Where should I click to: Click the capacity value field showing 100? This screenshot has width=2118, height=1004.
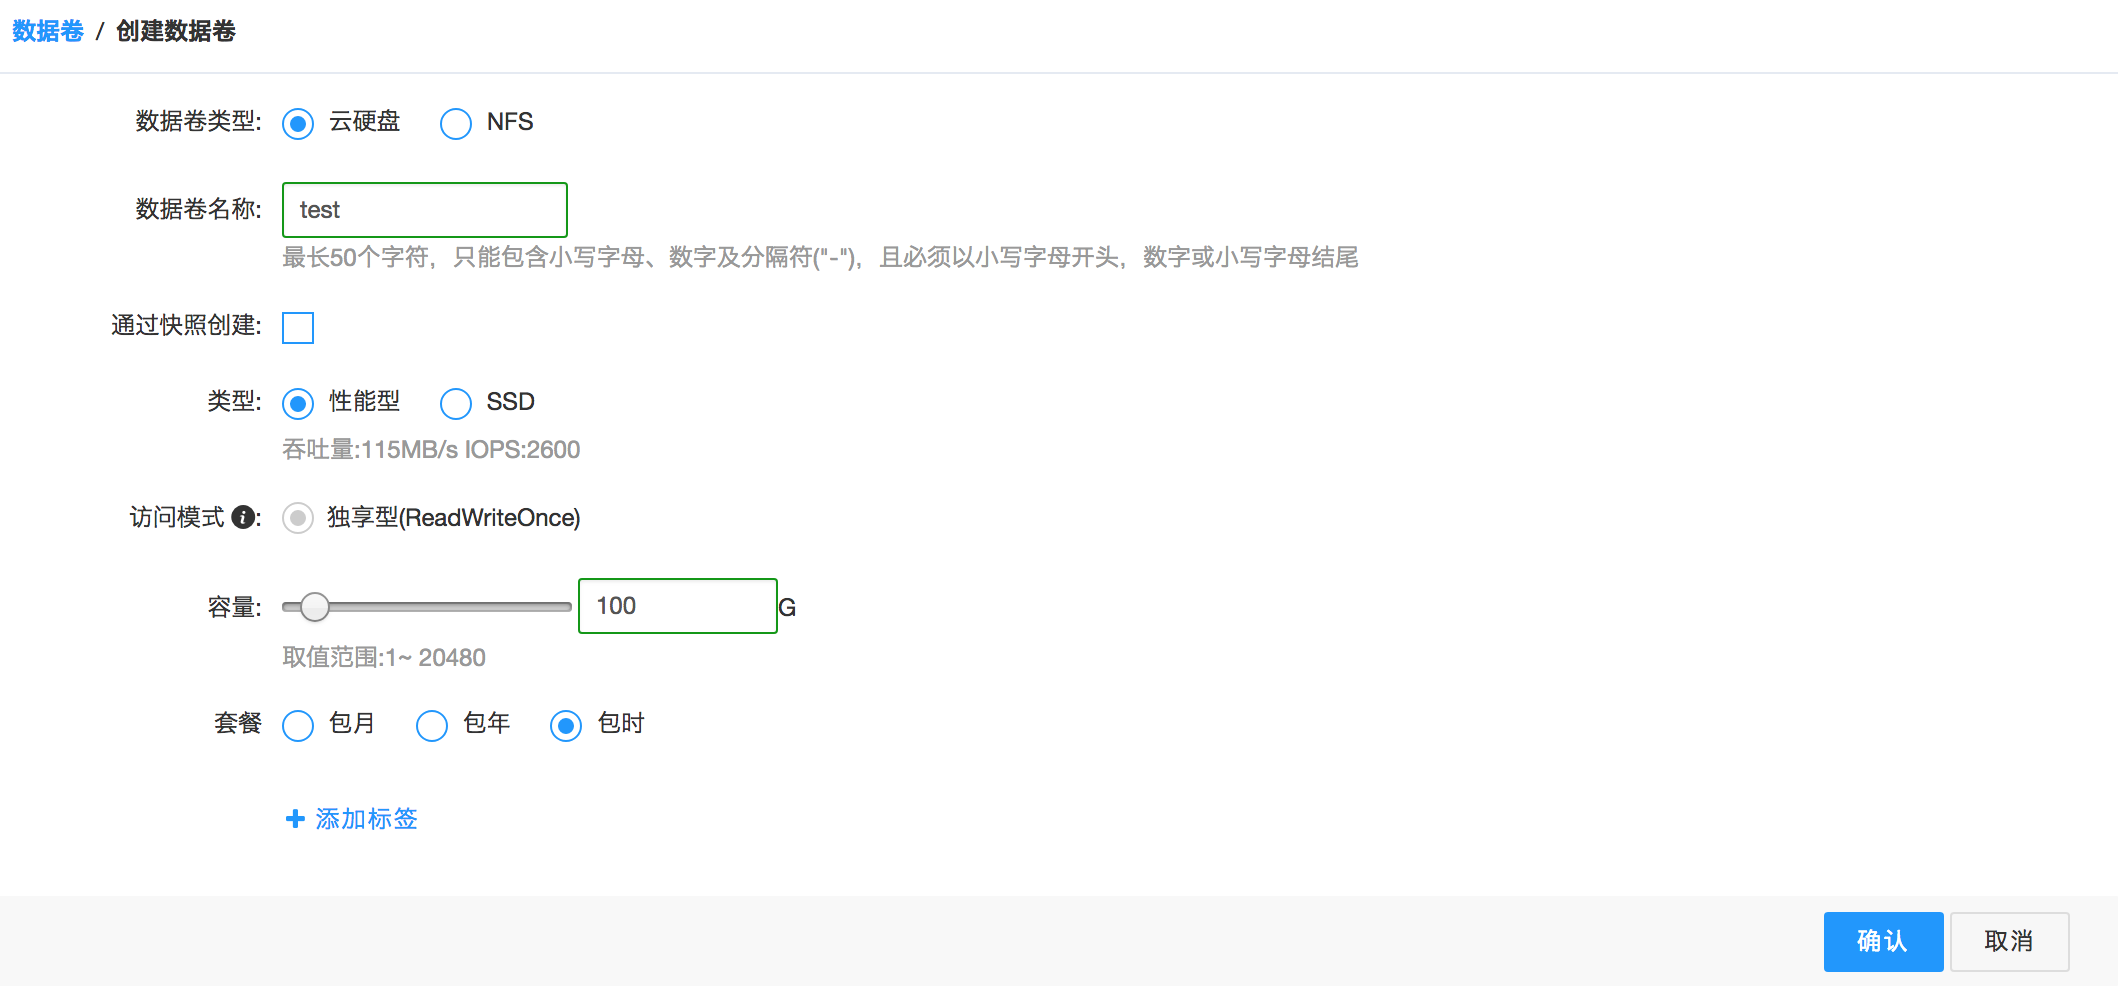[677, 605]
